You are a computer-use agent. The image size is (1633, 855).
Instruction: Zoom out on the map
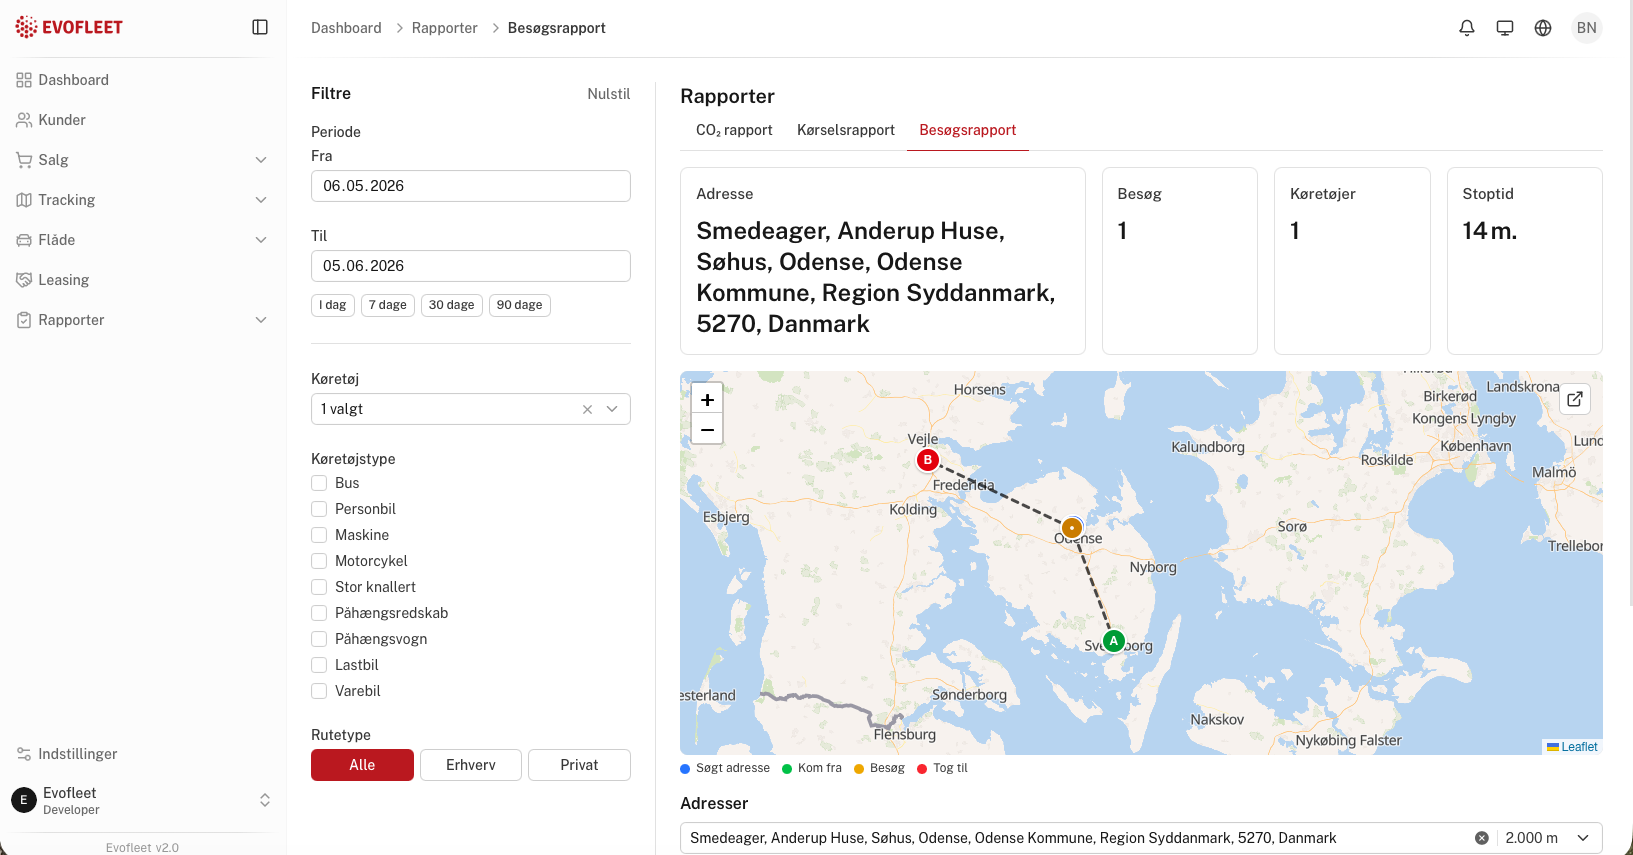click(x=707, y=429)
